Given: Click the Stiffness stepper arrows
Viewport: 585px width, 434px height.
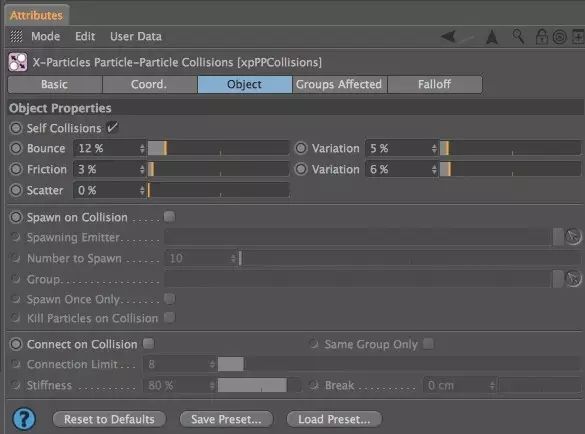Looking at the screenshot, I should point(212,385).
